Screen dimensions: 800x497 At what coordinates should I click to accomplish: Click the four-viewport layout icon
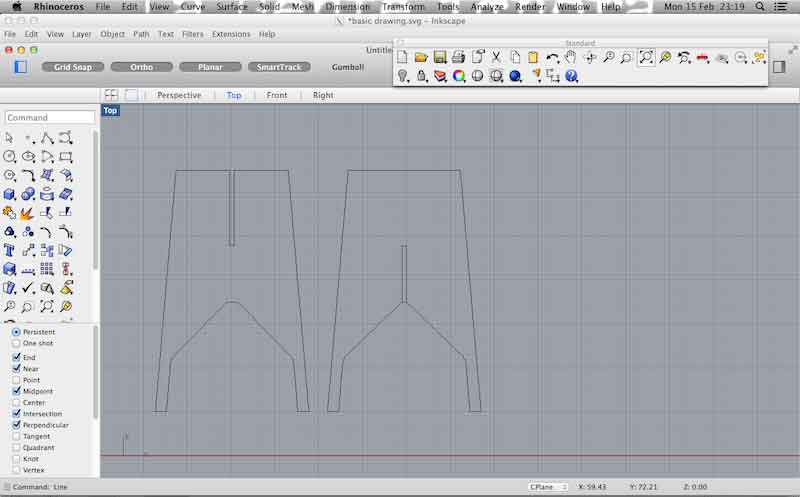tap(111, 95)
